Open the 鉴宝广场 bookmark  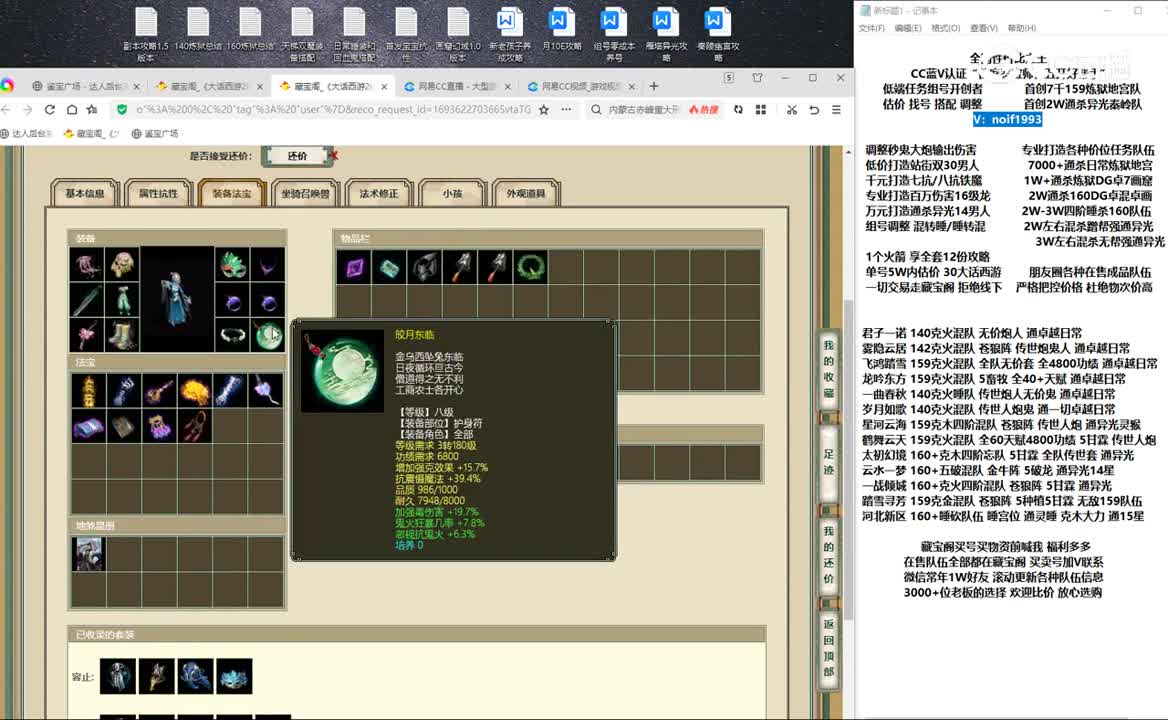[155, 133]
